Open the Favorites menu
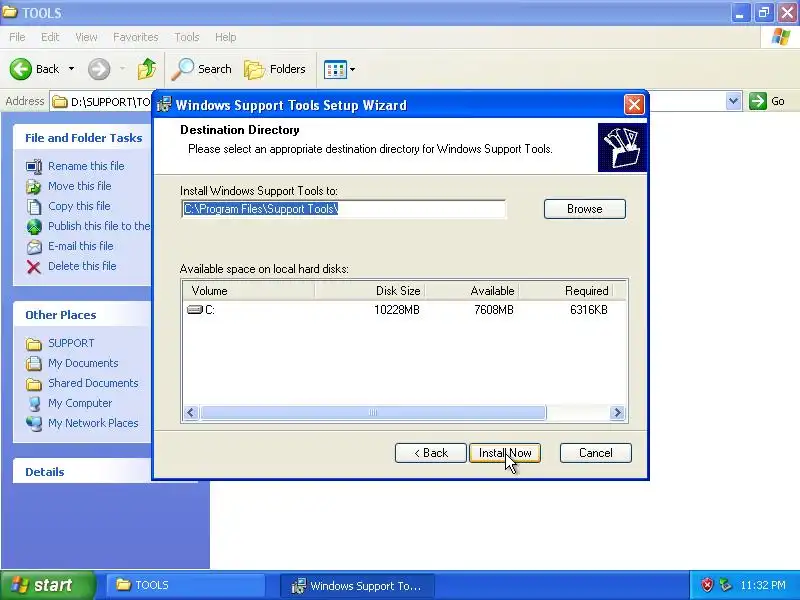 pos(136,37)
